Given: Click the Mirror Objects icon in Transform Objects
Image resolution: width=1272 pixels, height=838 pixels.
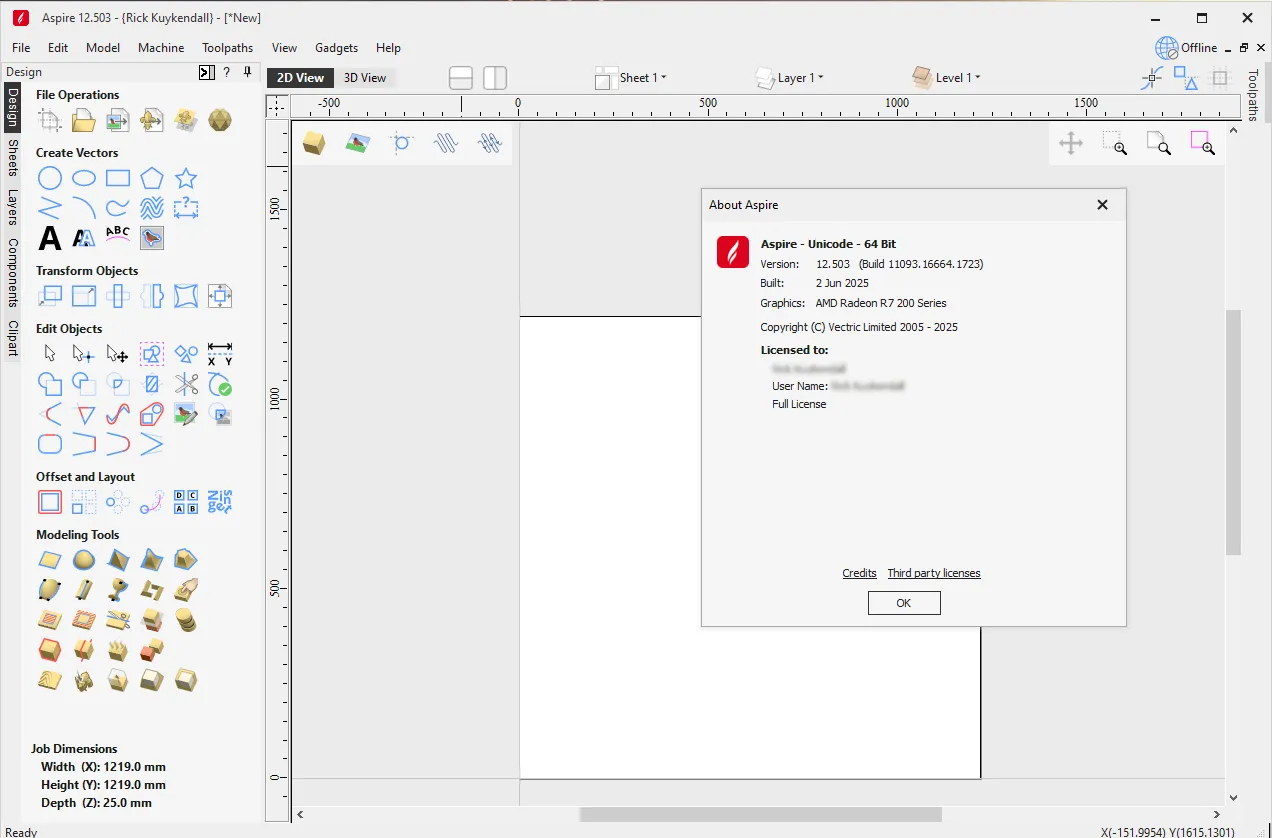Looking at the screenshot, I should pyautogui.click(x=152, y=296).
